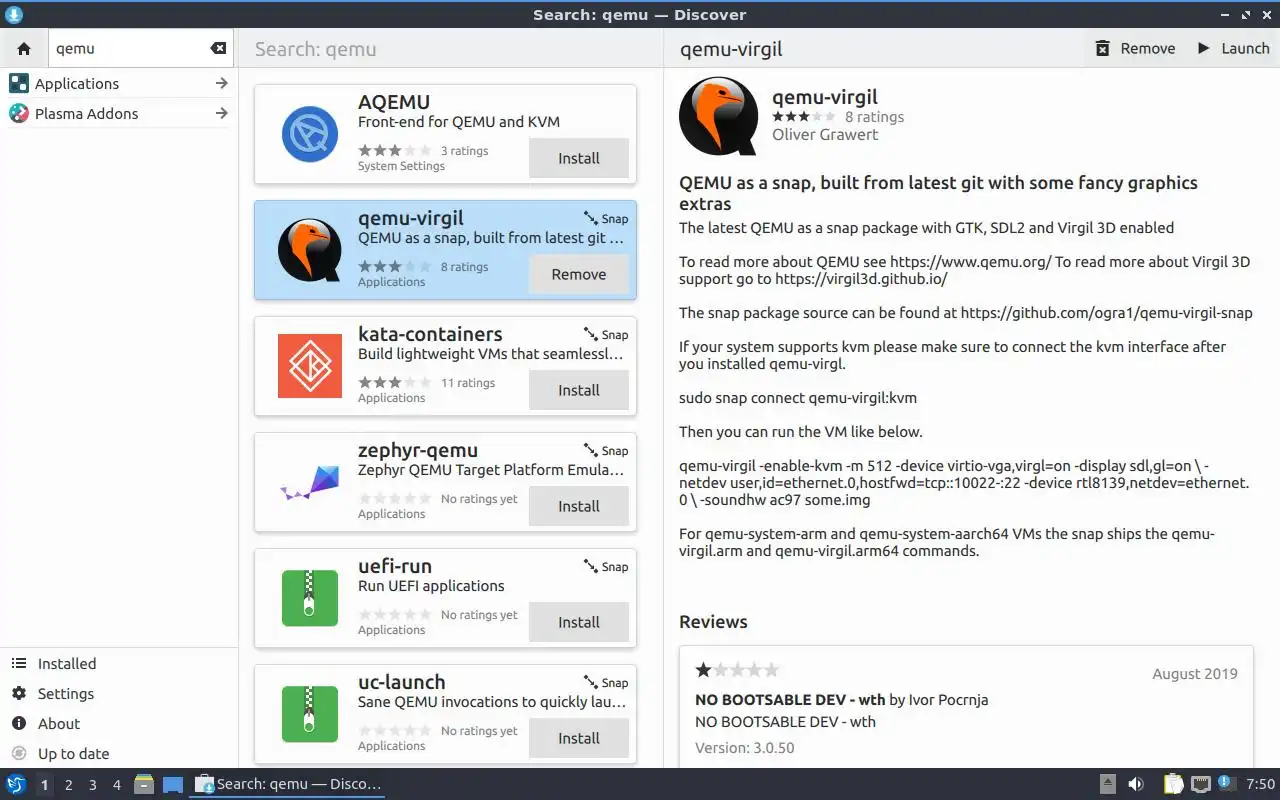Viewport: 1280px width, 800px height.
Task: Show the Installed apps page
Action: tap(118, 663)
